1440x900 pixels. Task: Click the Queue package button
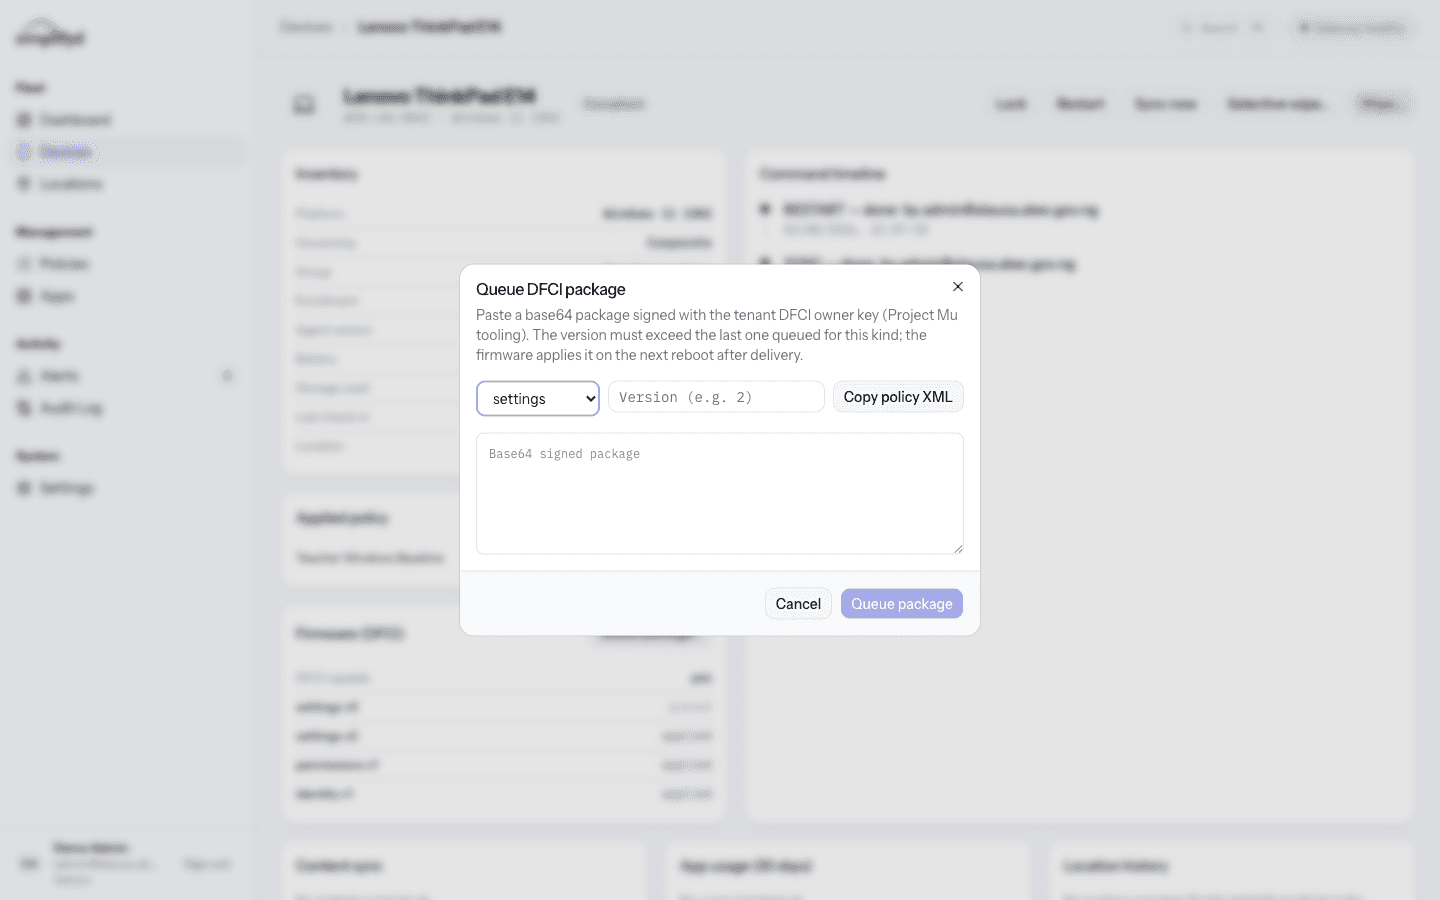(x=902, y=604)
